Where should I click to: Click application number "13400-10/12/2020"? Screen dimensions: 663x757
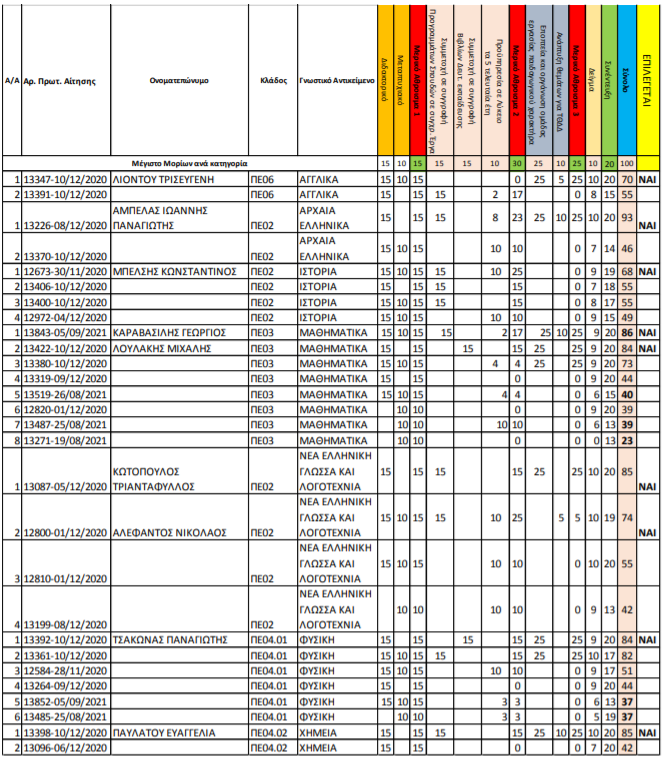pyautogui.click(x=65, y=302)
